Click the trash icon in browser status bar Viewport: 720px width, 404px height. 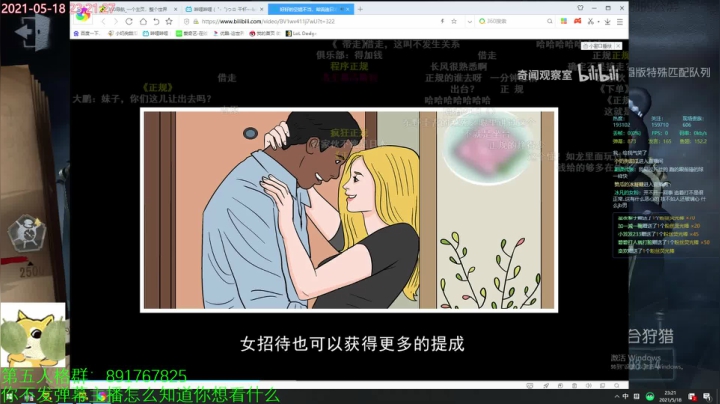point(574,386)
